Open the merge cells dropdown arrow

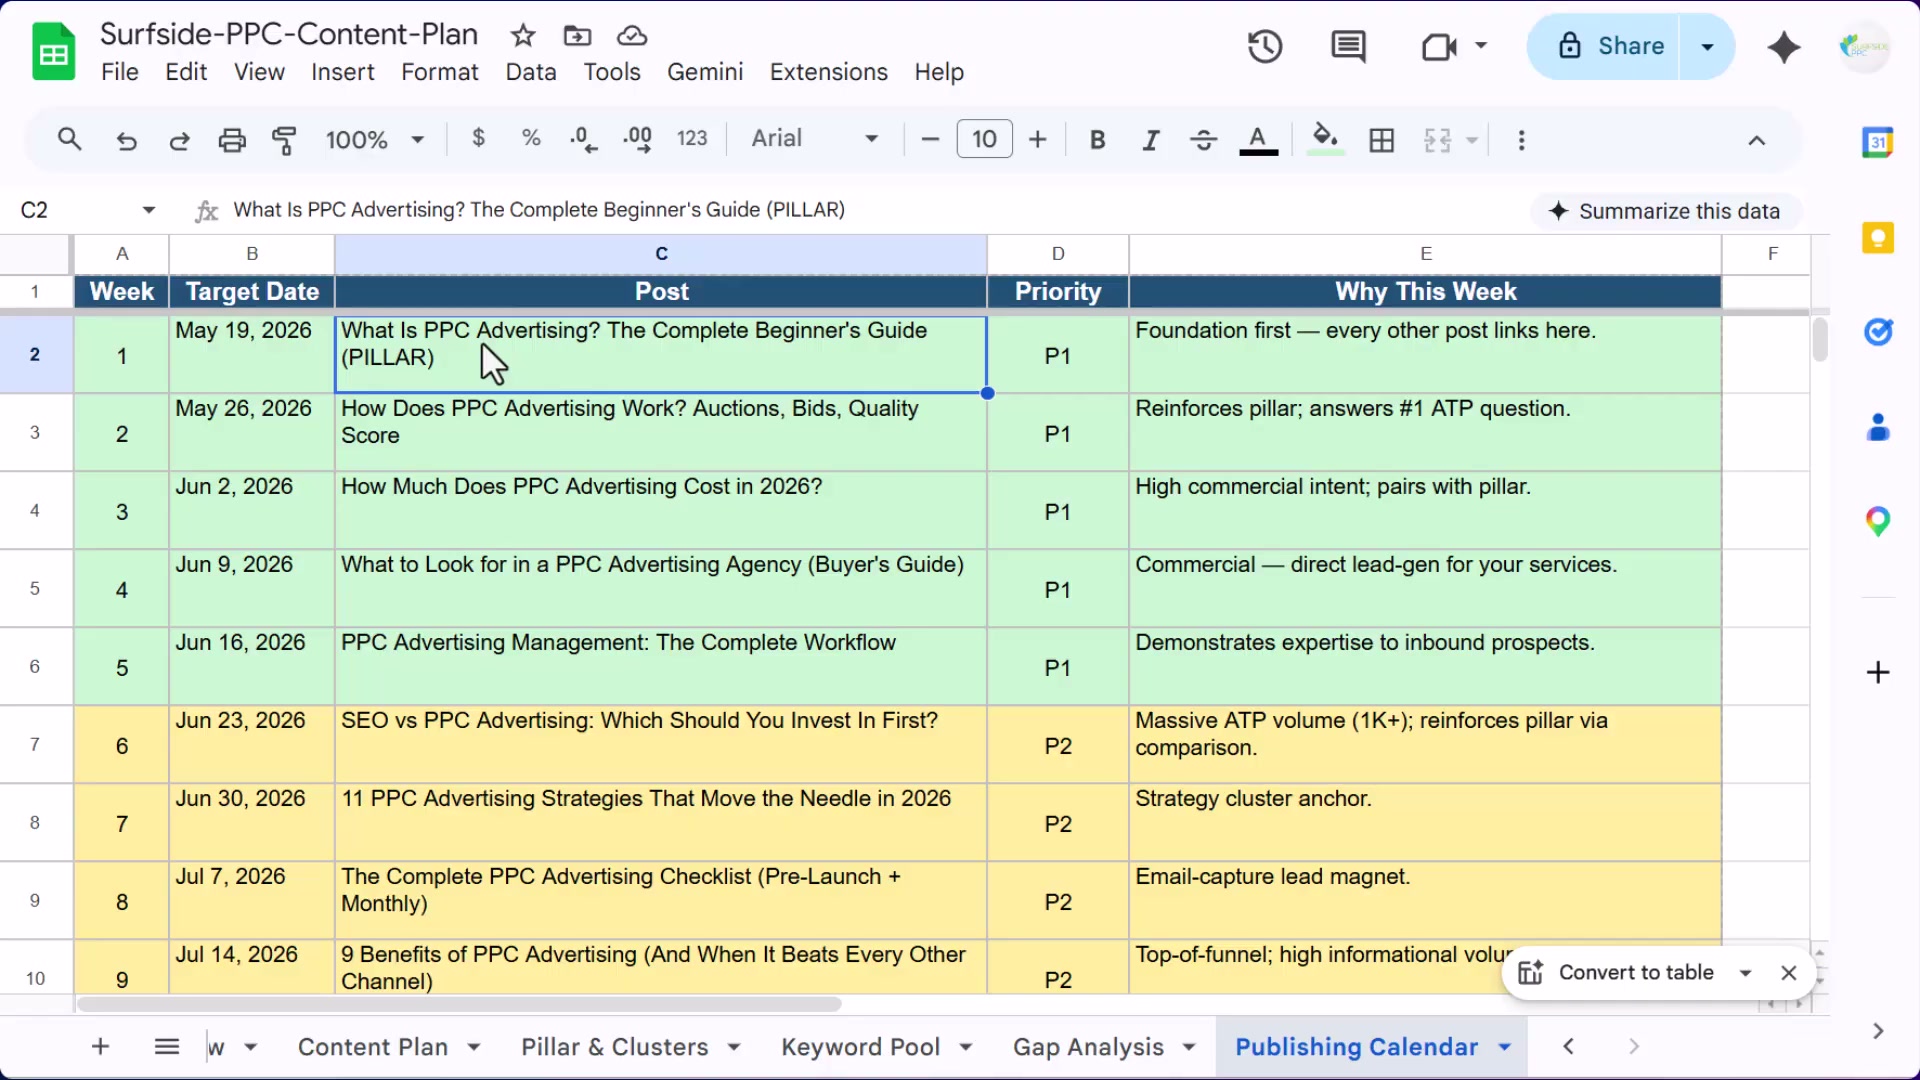coord(1472,140)
